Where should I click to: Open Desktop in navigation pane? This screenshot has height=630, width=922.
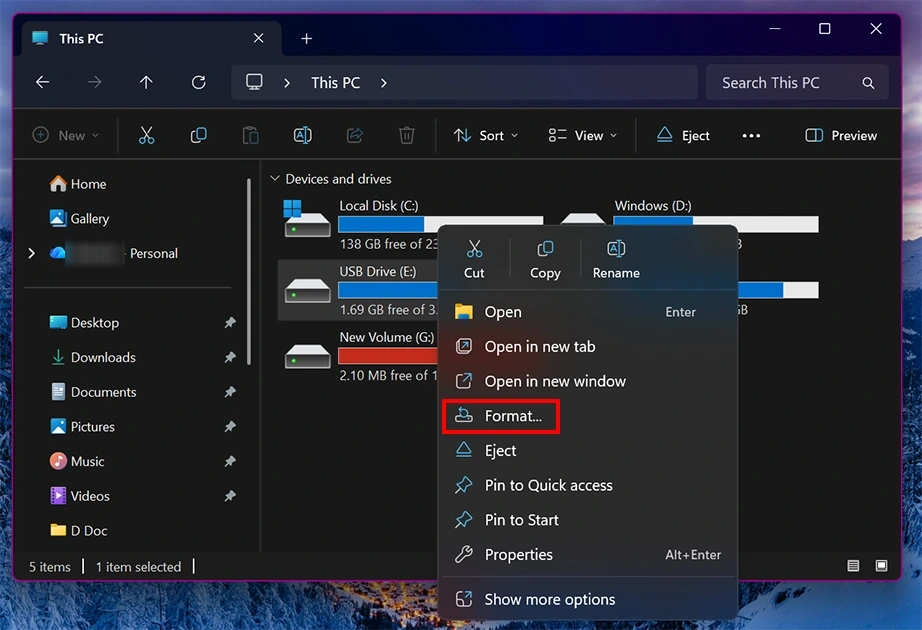coord(84,322)
